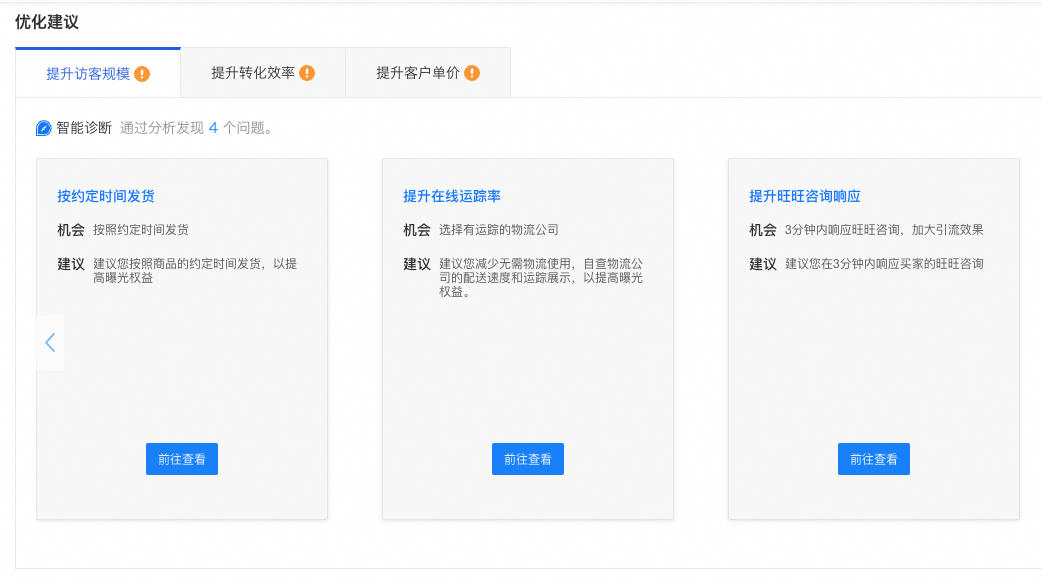Open the 提升转化效率 tab
1042x580 pixels.
pos(253,73)
